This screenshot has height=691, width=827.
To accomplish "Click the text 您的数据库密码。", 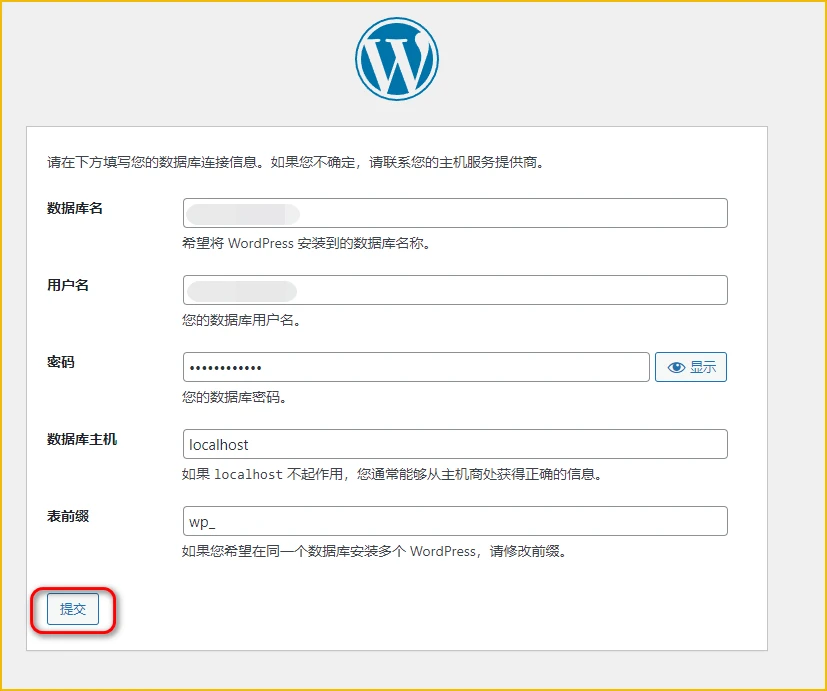I will 235,397.
